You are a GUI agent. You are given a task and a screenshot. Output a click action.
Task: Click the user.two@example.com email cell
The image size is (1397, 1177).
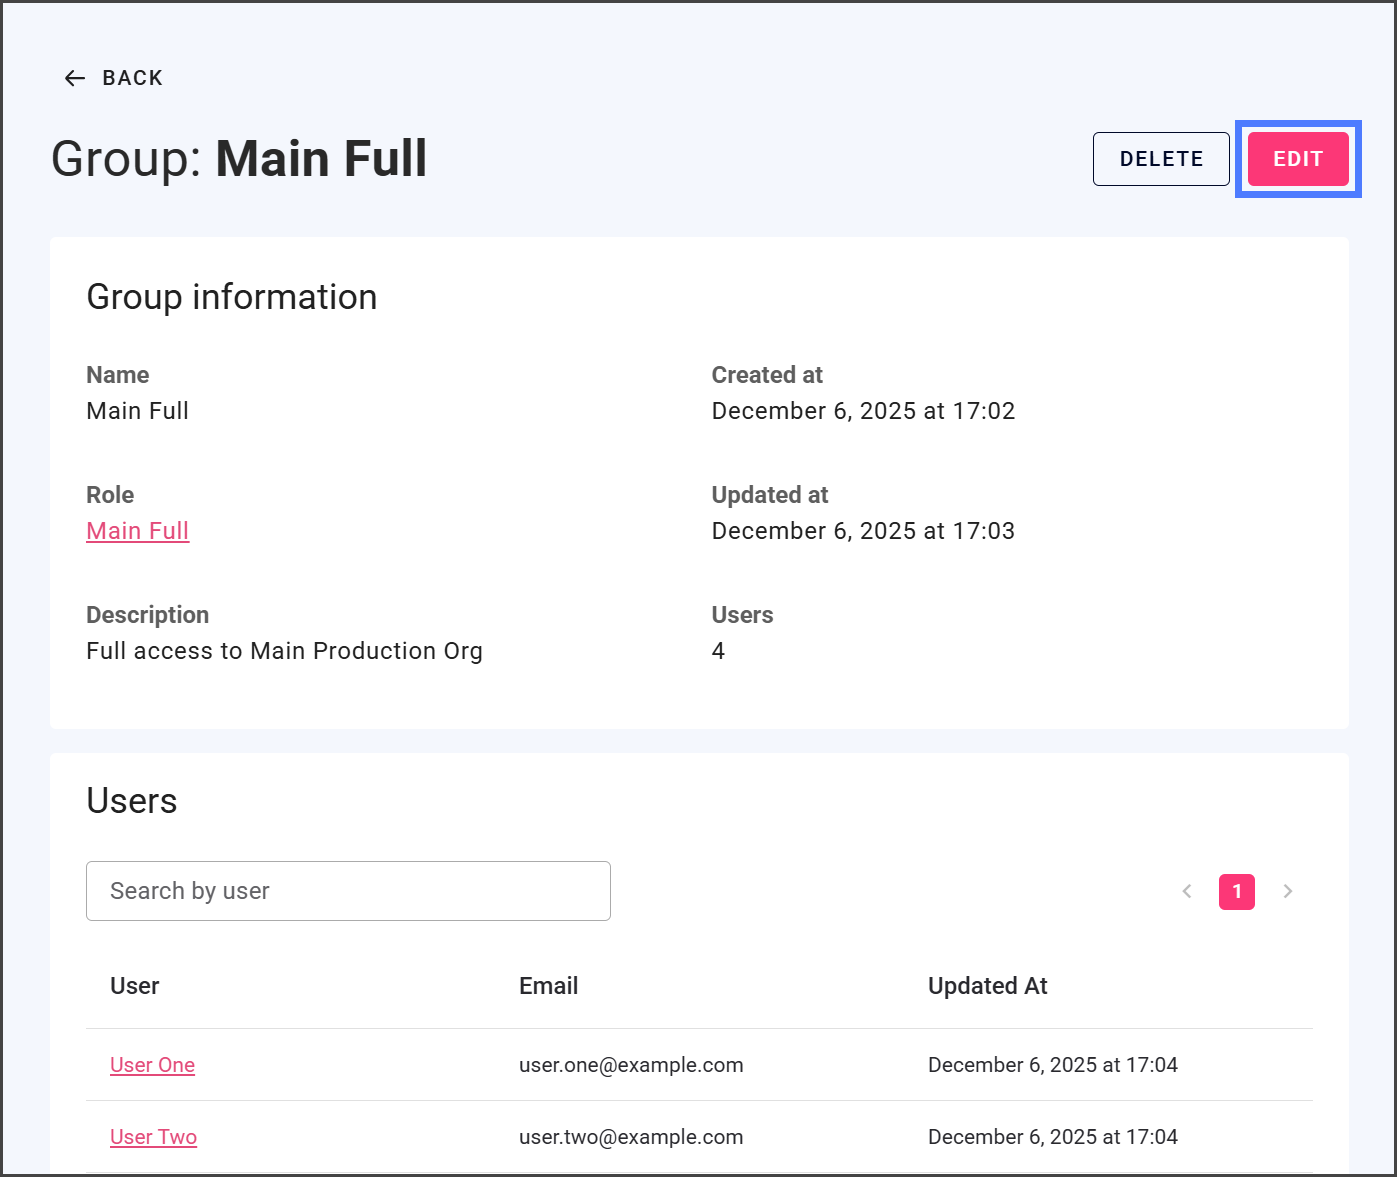[631, 1137]
